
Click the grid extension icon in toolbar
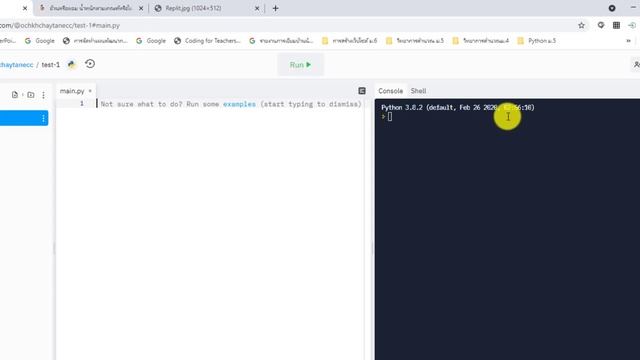(x=616, y=25)
